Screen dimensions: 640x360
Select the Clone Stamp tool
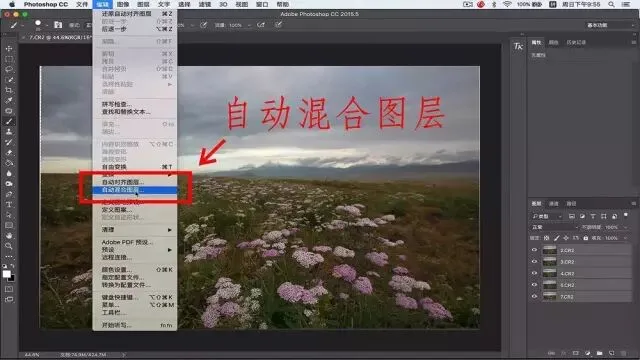[x=9, y=132]
